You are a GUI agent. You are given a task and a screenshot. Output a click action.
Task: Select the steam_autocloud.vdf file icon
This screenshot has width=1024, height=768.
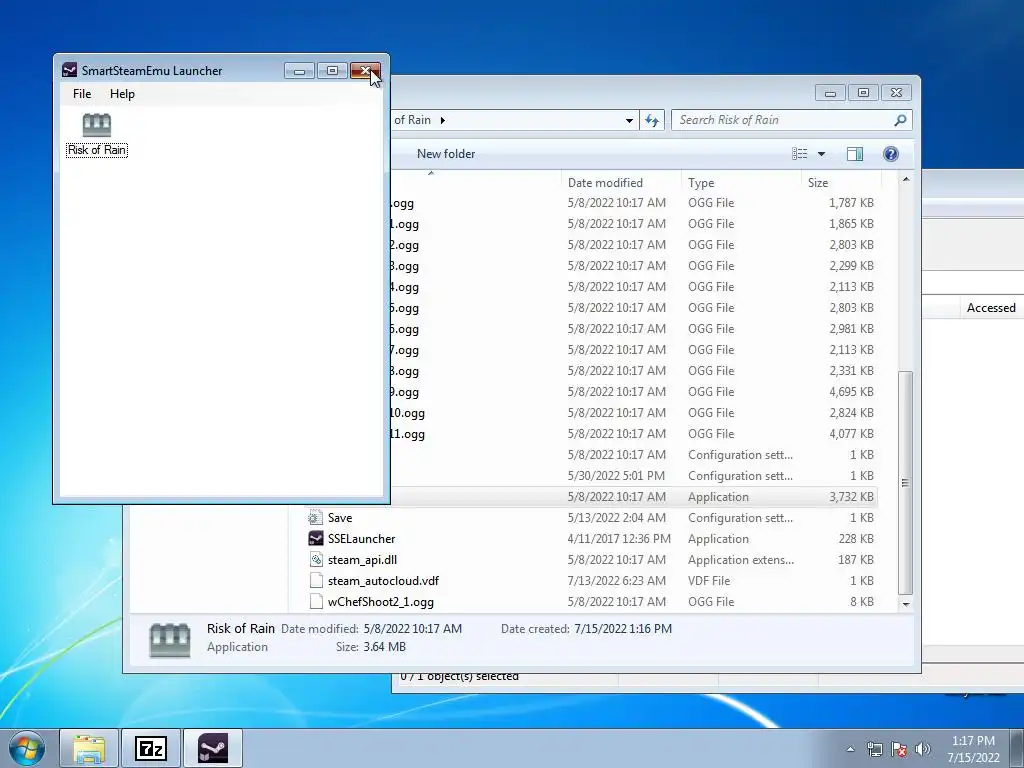pos(315,581)
